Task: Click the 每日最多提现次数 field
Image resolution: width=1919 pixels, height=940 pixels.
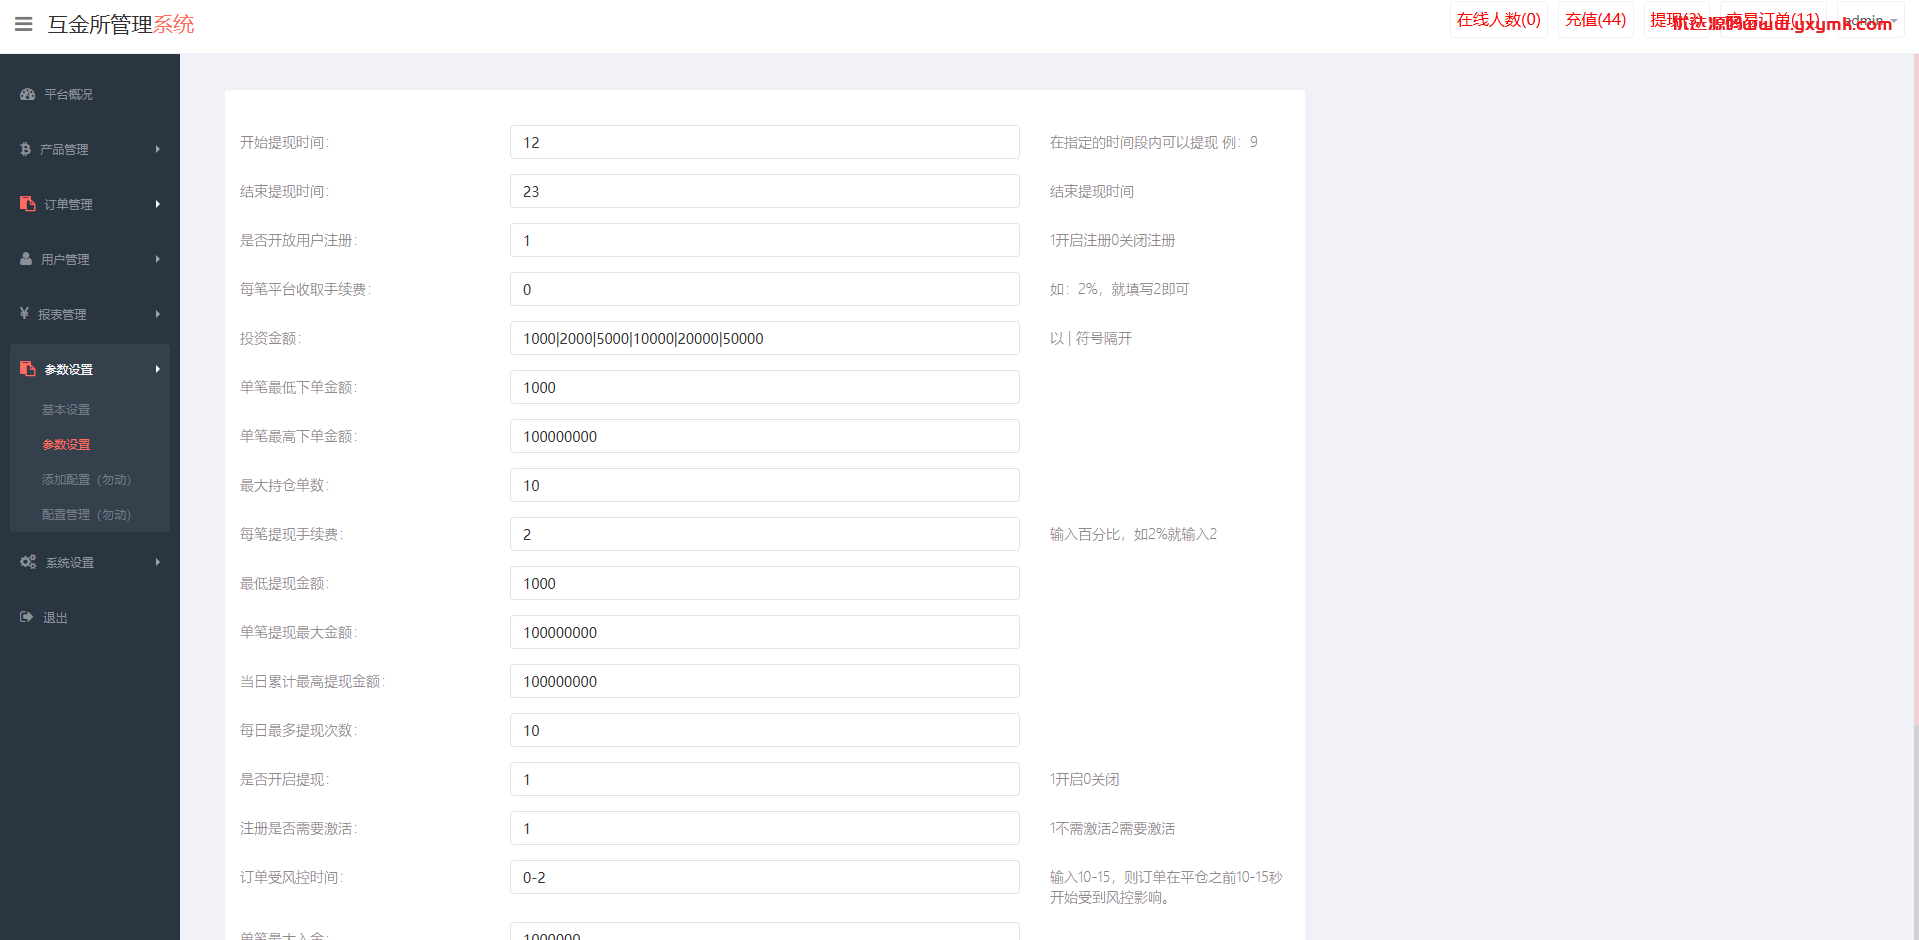Action: click(x=765, y=730)
